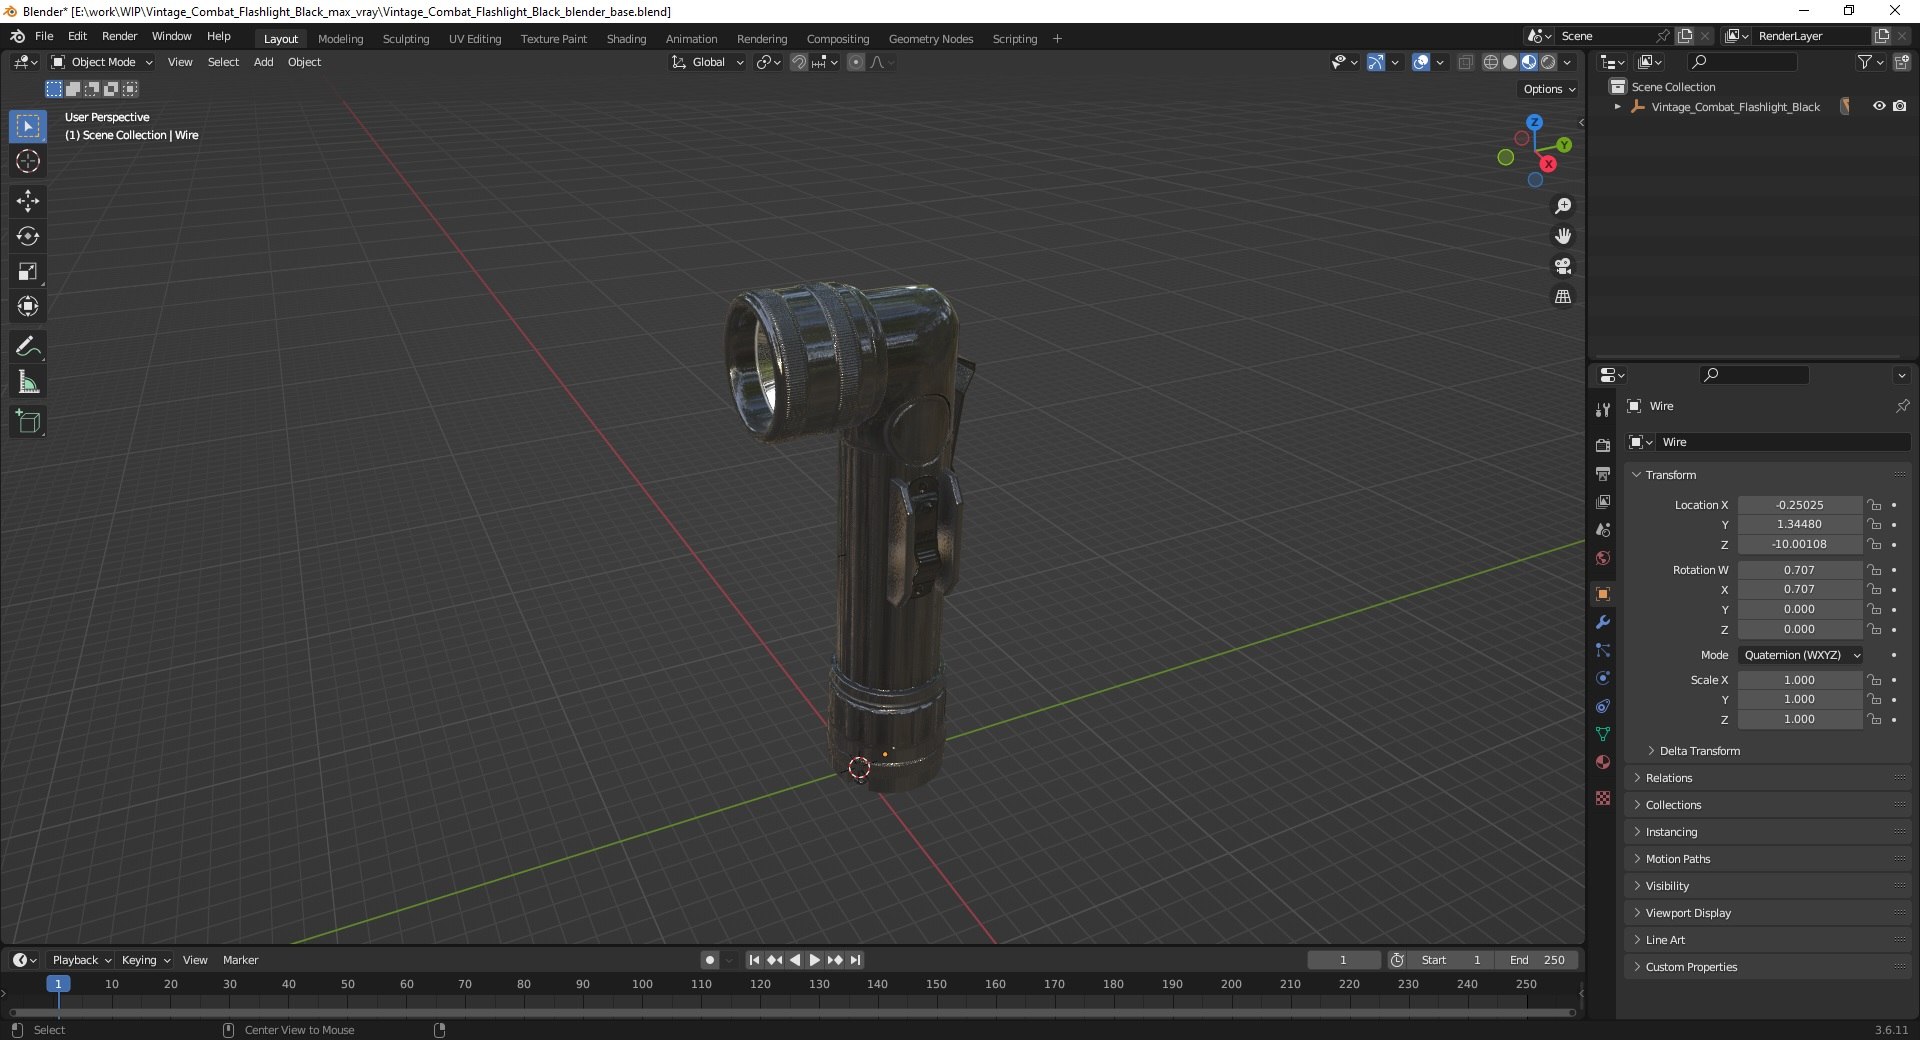Open the Object Mode dropdown
Screen dimensions: 1920x1040
(x=102, y=62)
